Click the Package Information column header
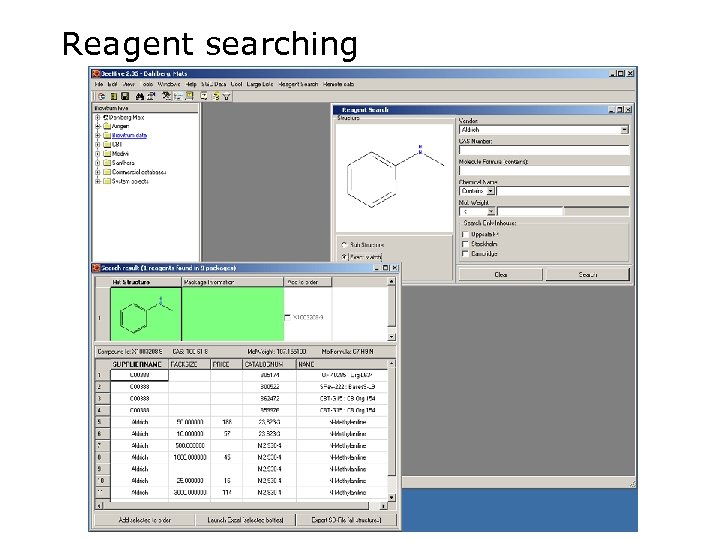720x540 pixels. pyautogui.click(x=233, y=282)
